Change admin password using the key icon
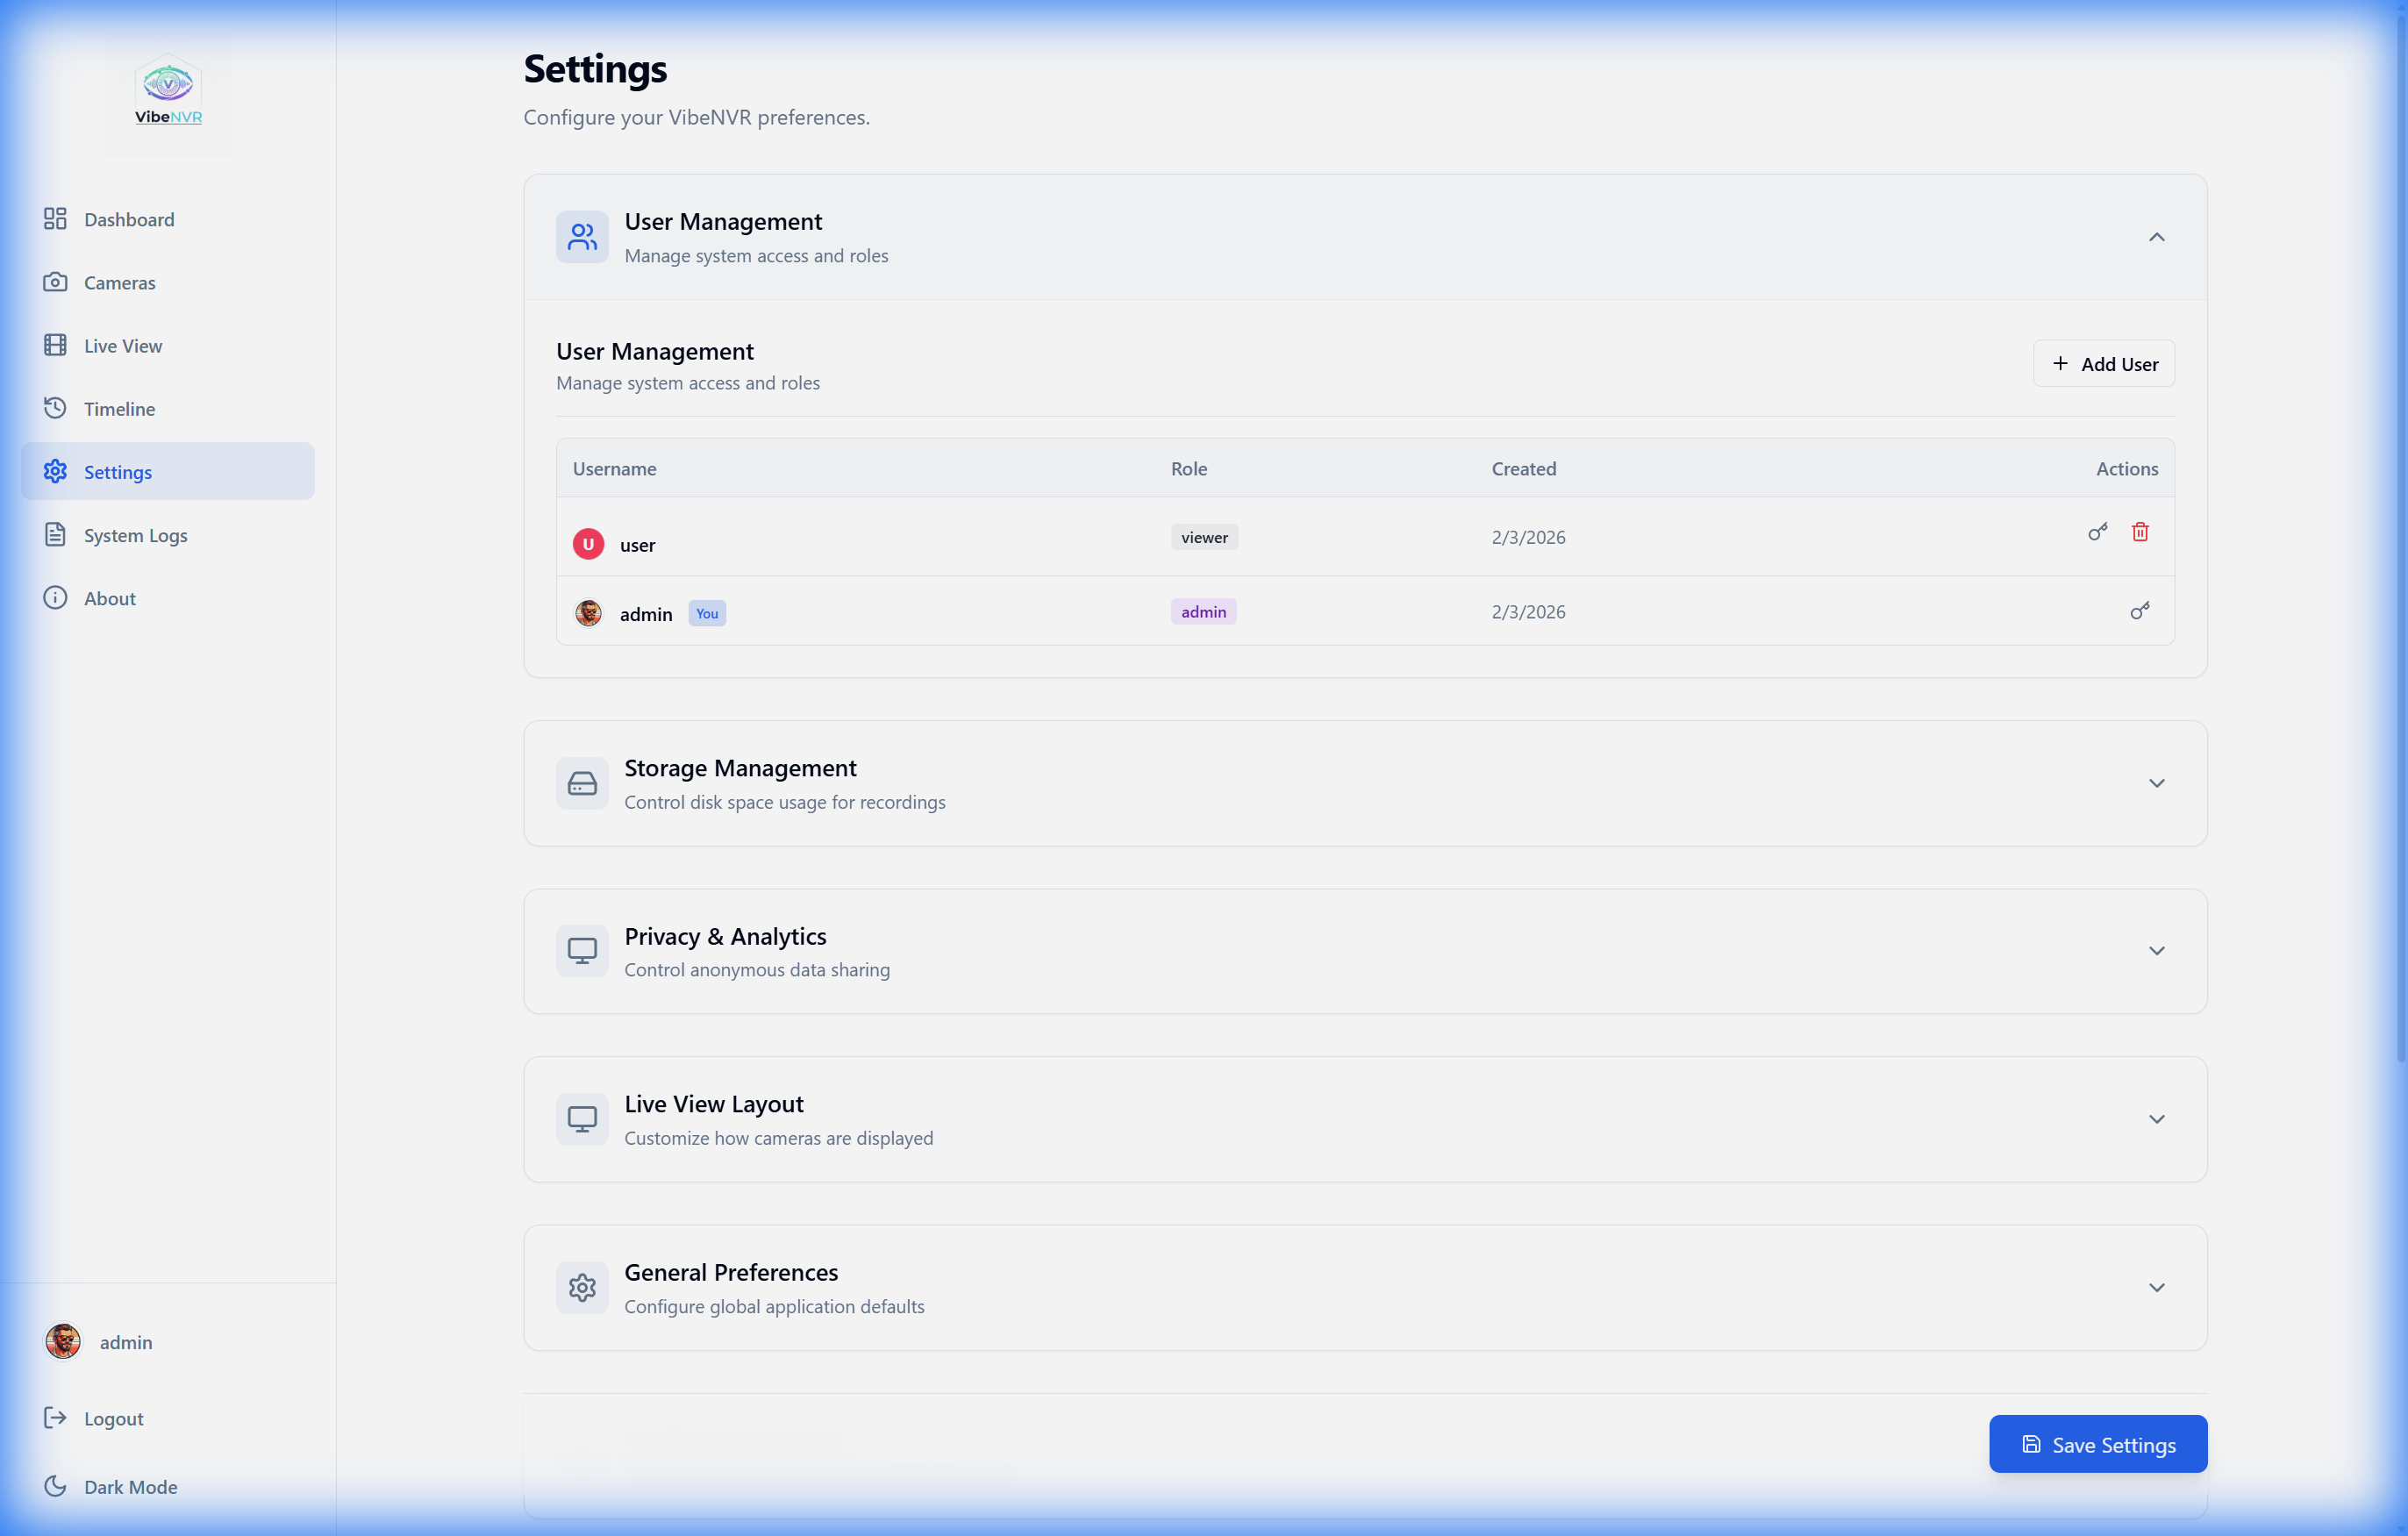Screen dimensions: 2408x1536 click(x=2140, y=610)
